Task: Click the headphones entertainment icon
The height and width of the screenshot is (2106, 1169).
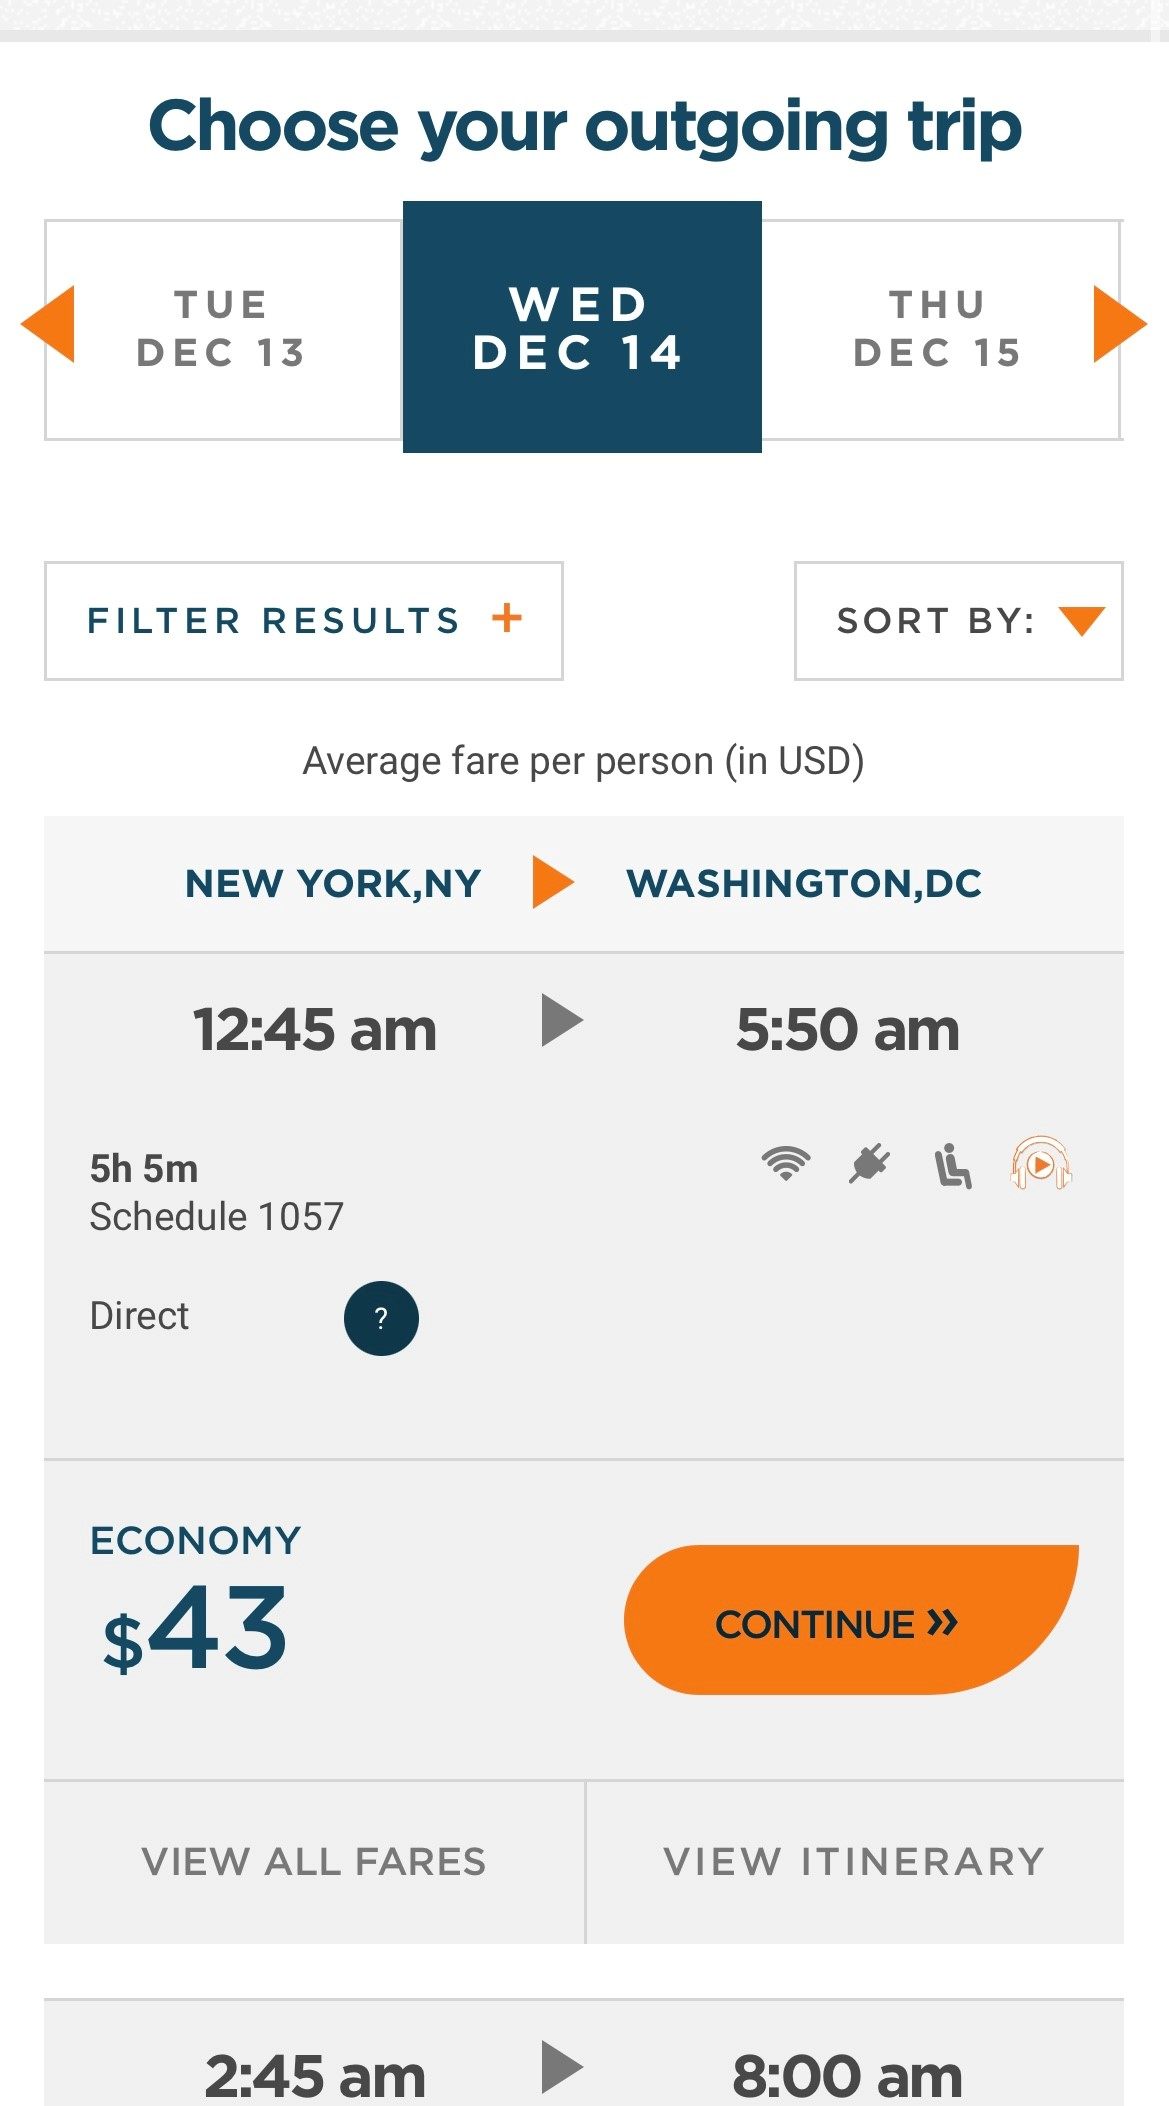Action: [1040, 1165]
